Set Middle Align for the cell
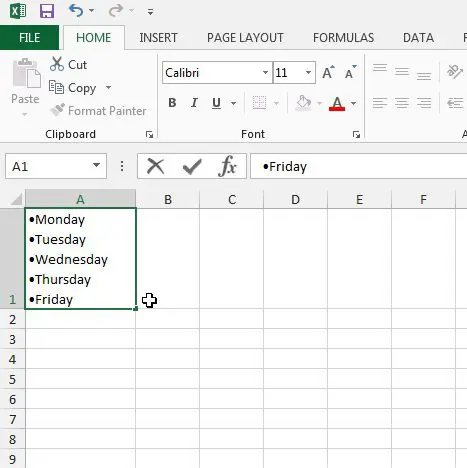The image size is (467, 468). pyautogui.click(x=402, y=71)
